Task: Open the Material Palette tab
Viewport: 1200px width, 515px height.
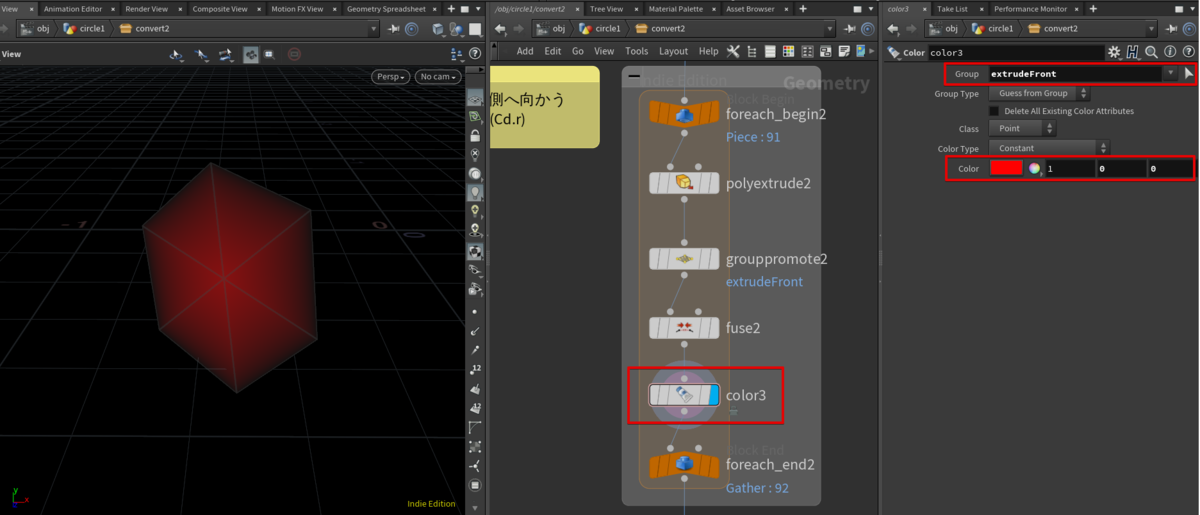Action: click(x=676, y=9)
